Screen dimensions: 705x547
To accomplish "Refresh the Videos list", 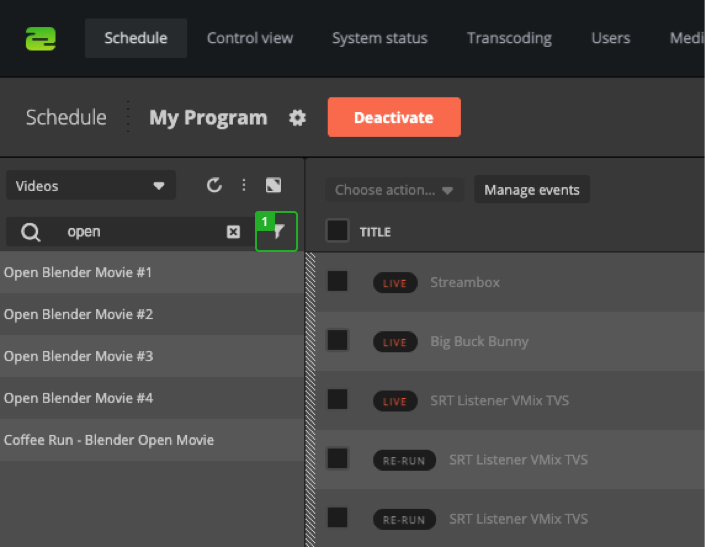I will pos(214,185).
